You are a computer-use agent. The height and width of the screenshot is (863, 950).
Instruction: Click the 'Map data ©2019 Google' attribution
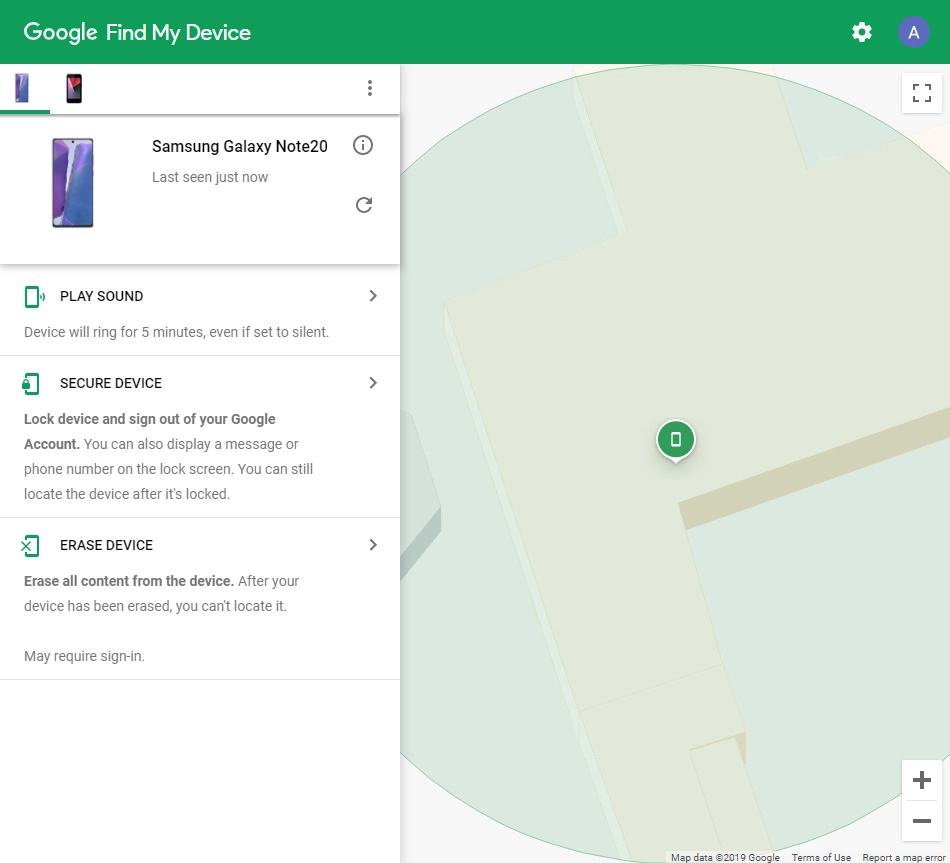point(725,858)
